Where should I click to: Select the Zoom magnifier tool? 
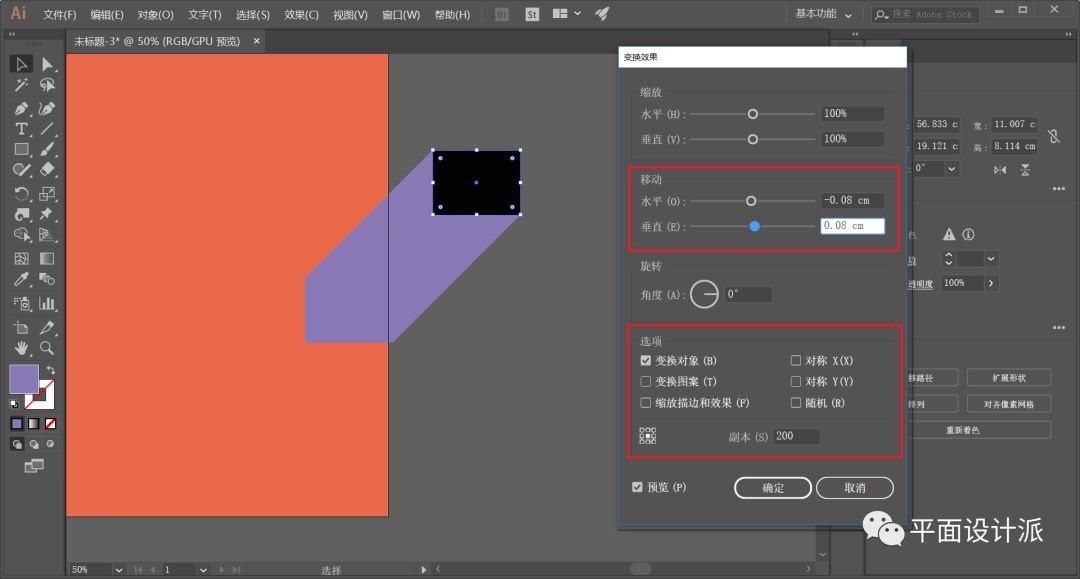47,348
